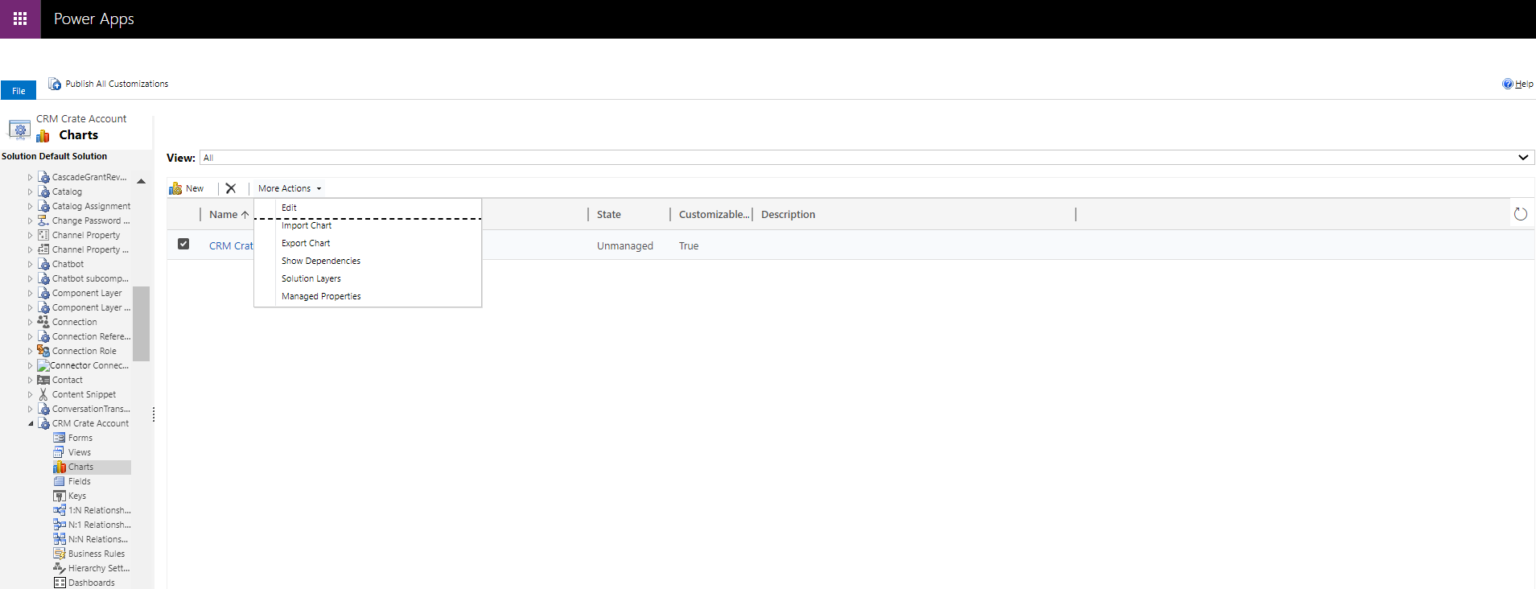Click the refresh icon above the grid
Screen dimensions: 1536x589
1520,213
